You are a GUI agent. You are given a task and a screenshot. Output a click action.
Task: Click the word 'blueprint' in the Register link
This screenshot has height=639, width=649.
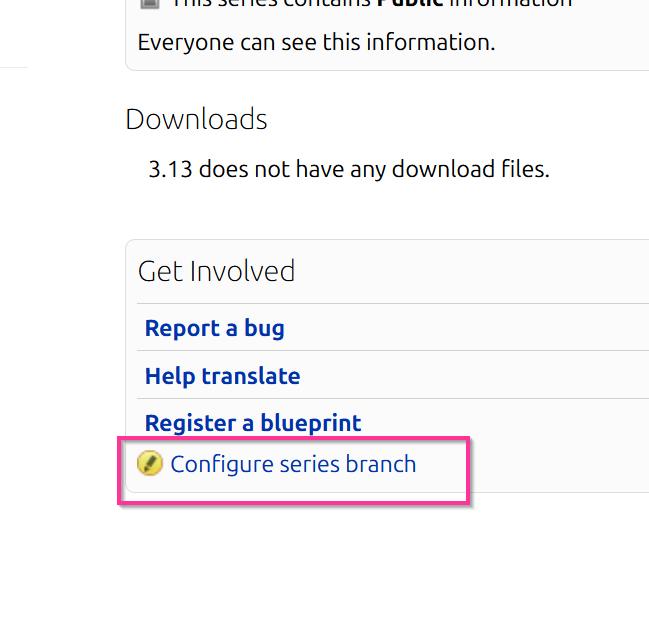coord(311,423)
